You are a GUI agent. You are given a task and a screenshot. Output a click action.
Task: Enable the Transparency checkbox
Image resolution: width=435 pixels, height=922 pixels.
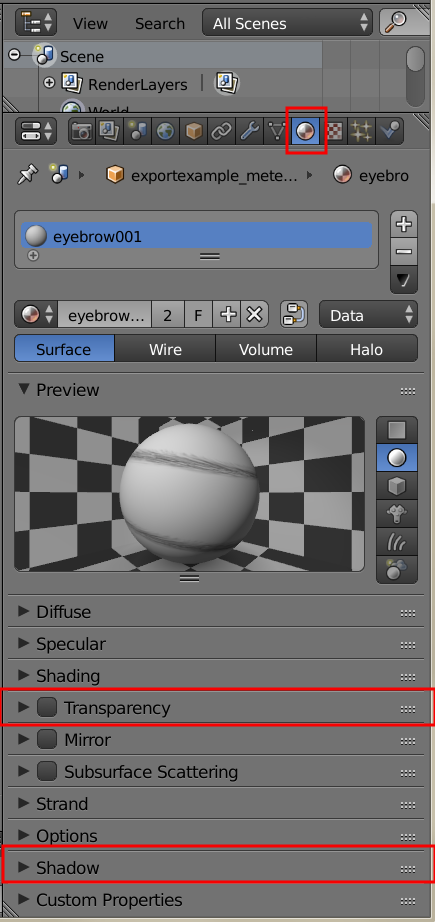click(47, 707)
